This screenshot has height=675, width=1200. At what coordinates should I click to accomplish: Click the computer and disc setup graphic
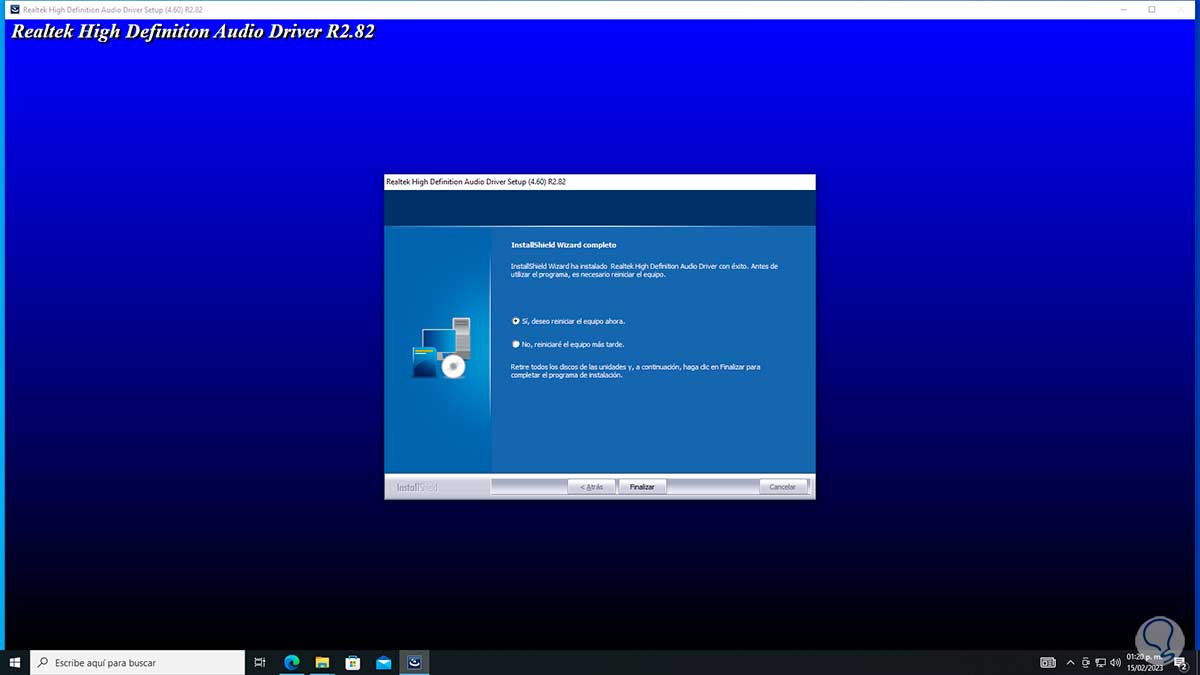click(x=441, y=348)
